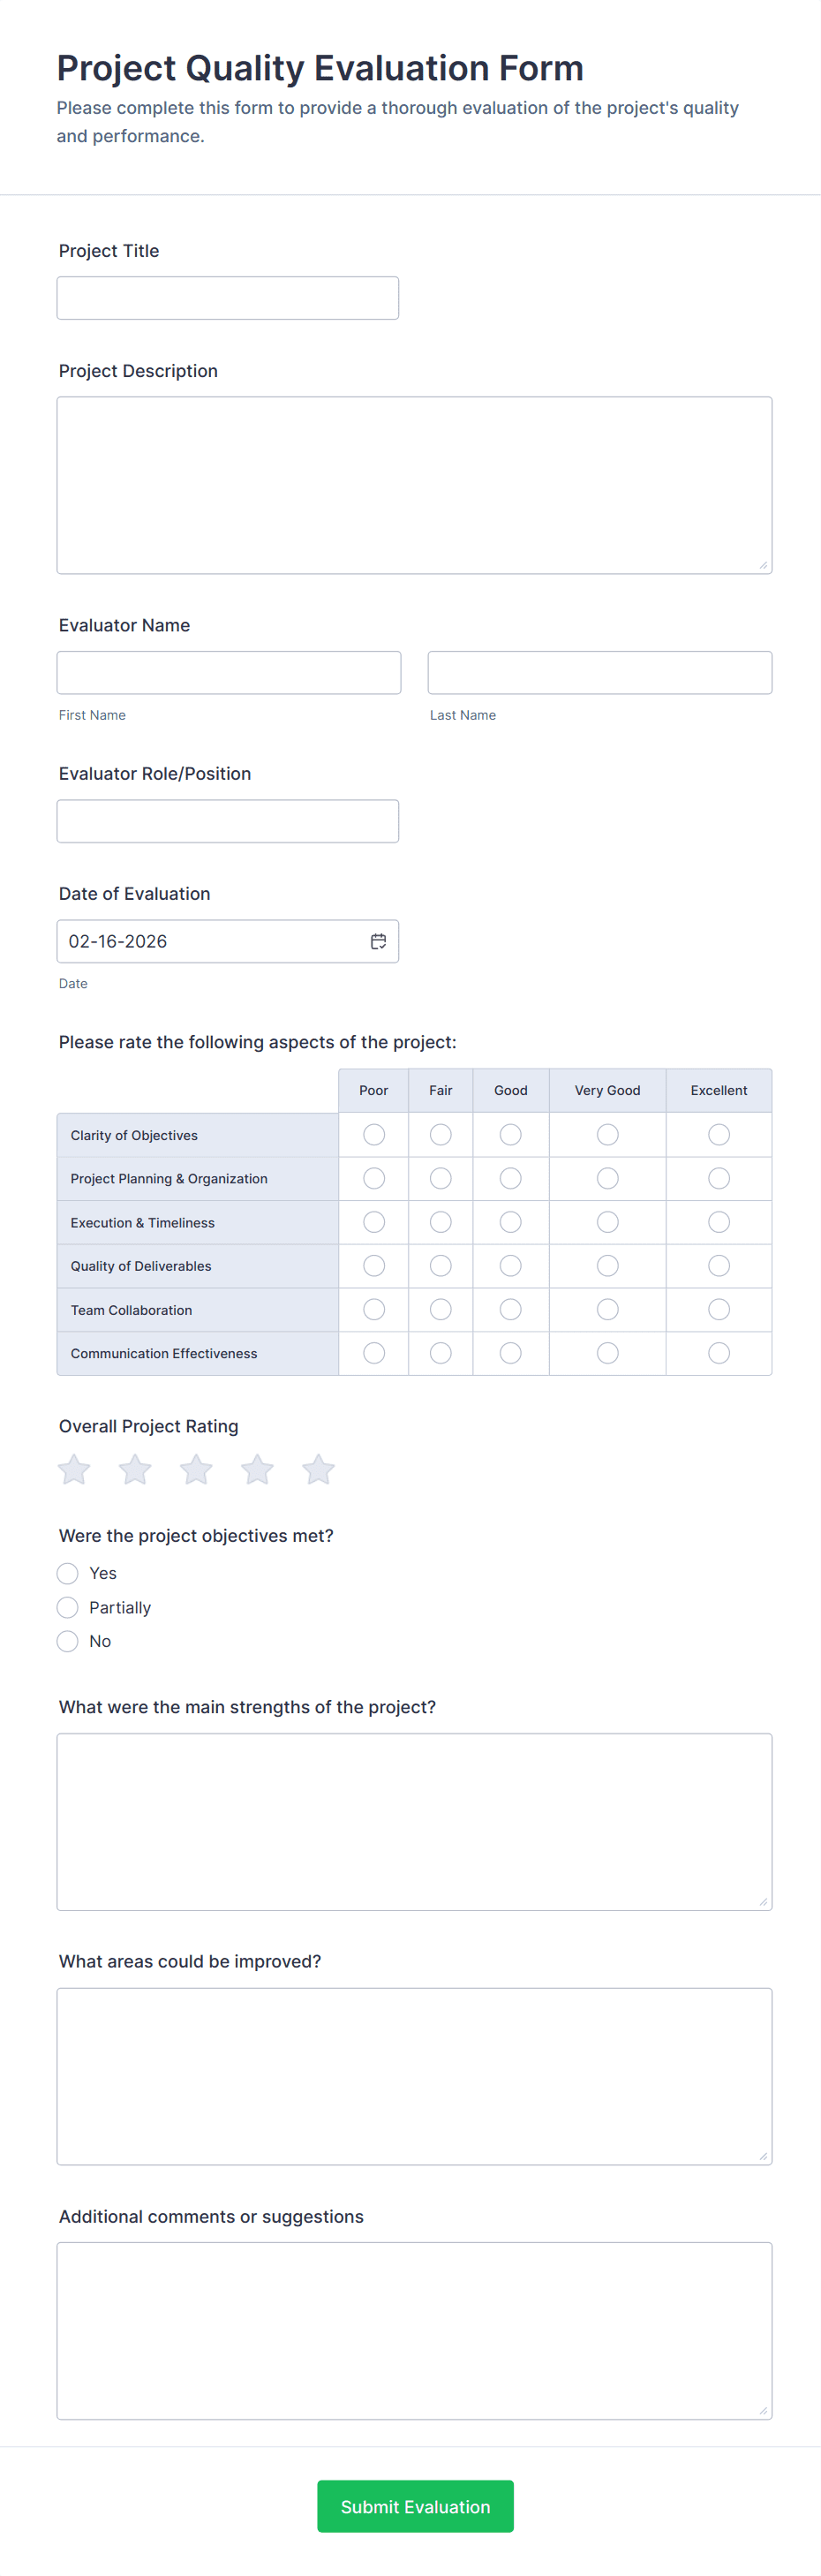Select the fourth rating star
This screenshot has width=821, height=2576.
257,1469
